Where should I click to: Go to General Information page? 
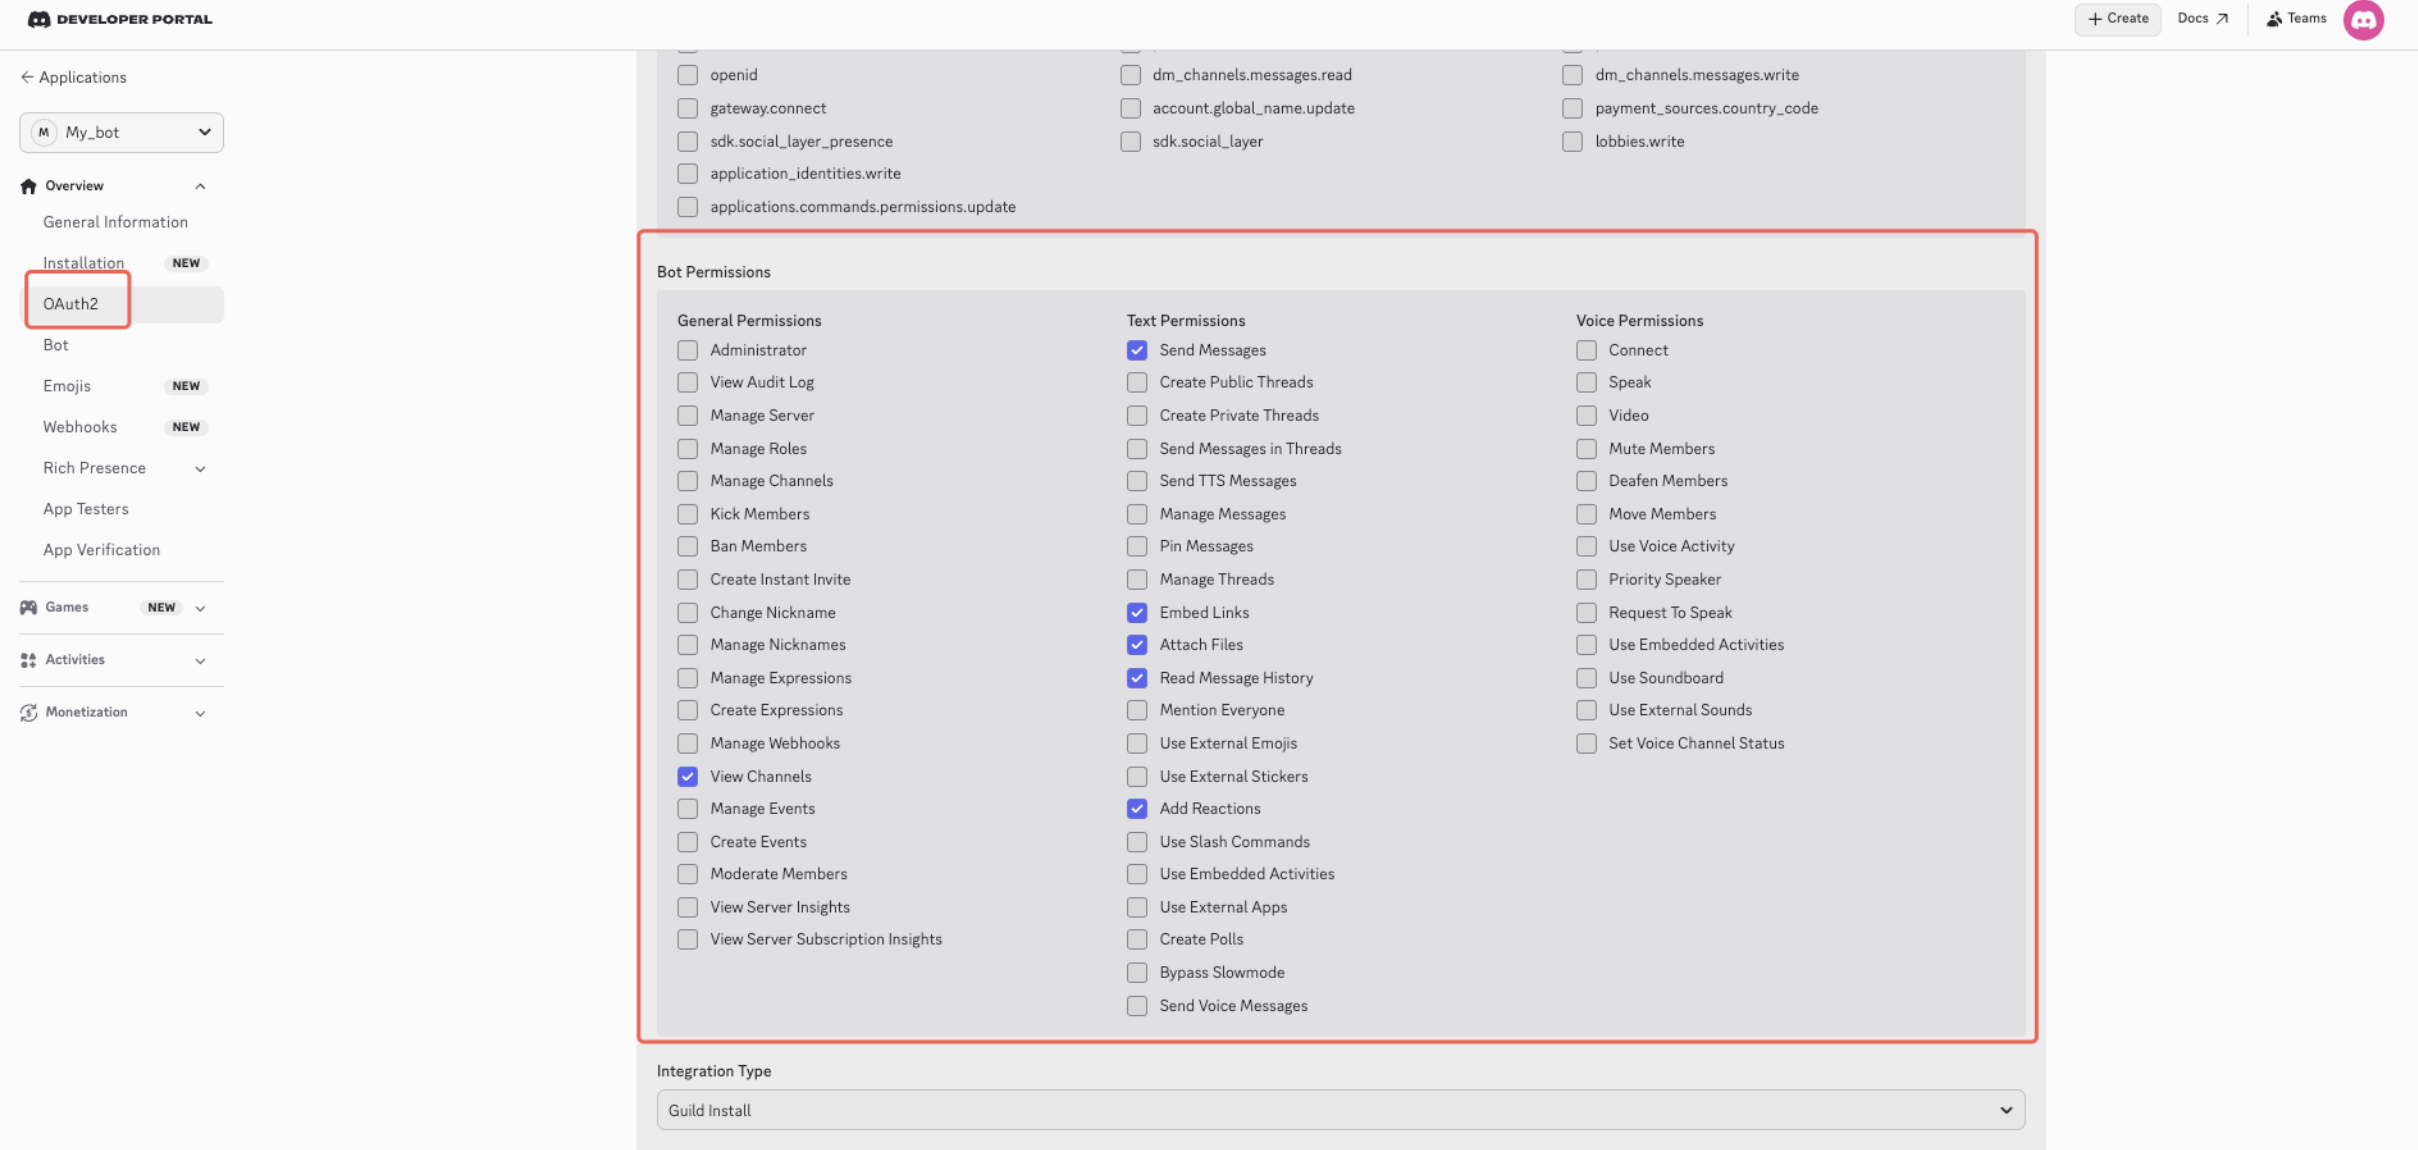click(115, 222)
